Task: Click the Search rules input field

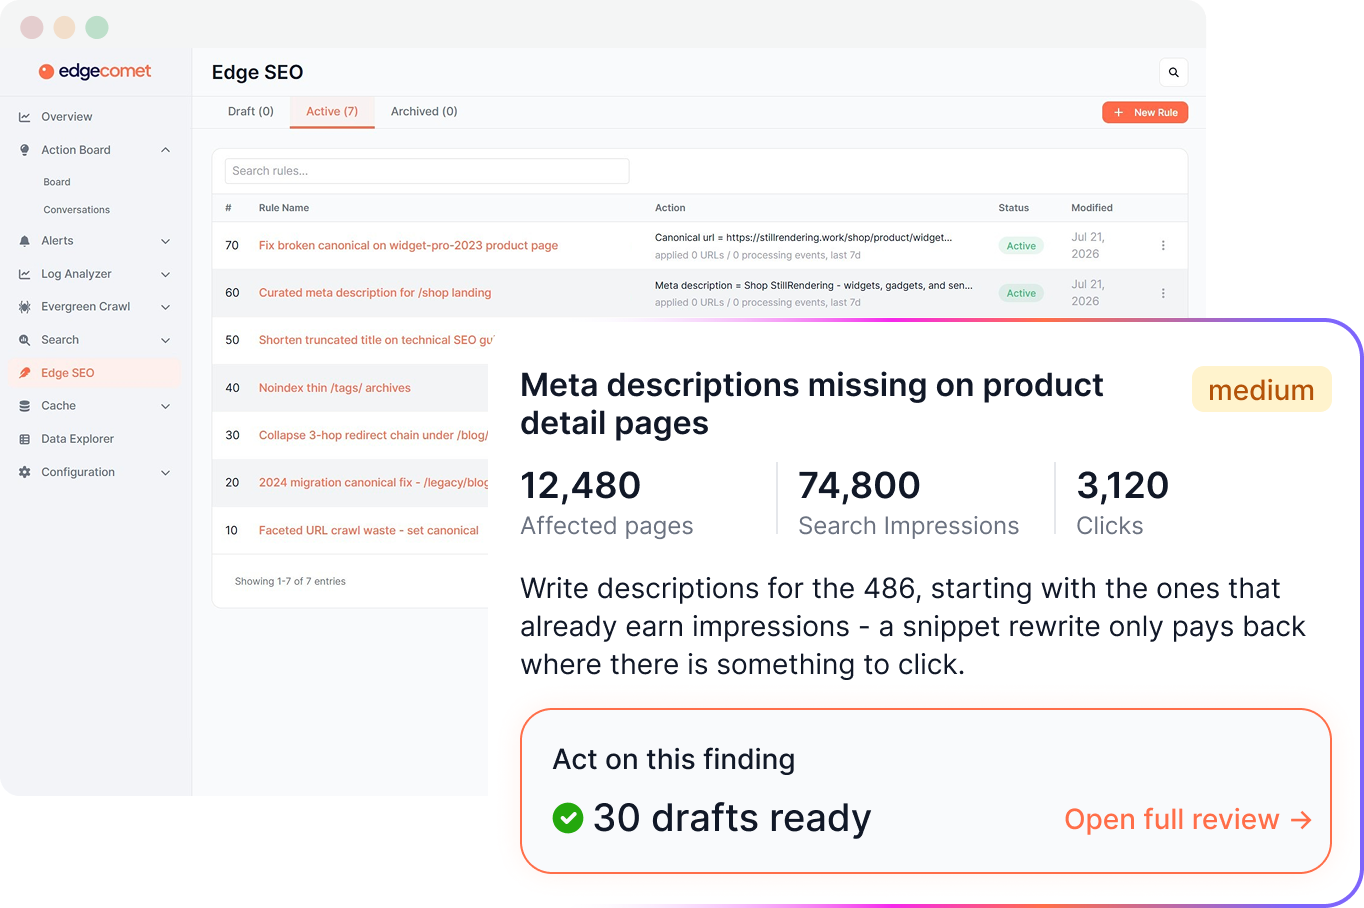Action: coord(427,171)
